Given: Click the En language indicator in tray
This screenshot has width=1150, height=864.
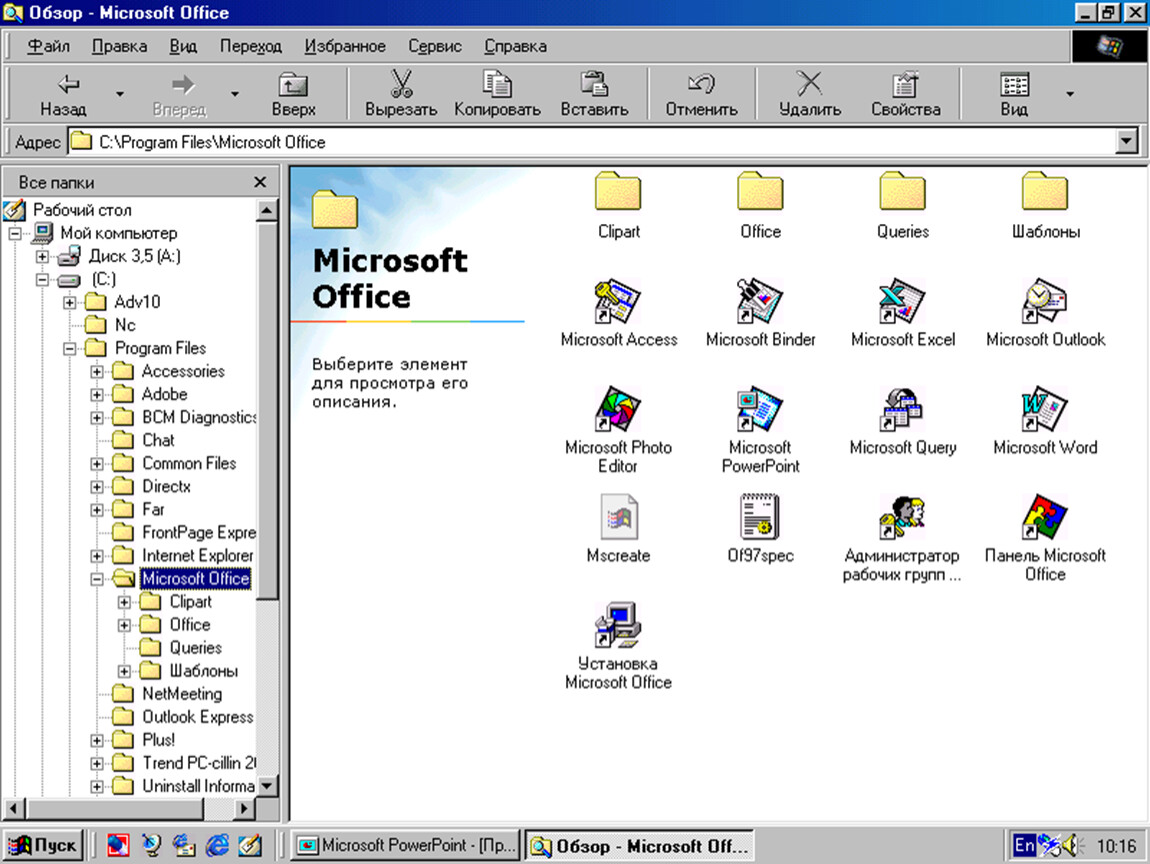Looking at the screenshot, I should tap(1024, 846).
